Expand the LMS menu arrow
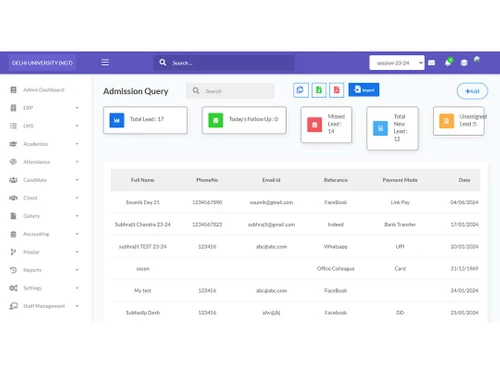This screenshot has width=500, height=375. (x=77, y=126)
